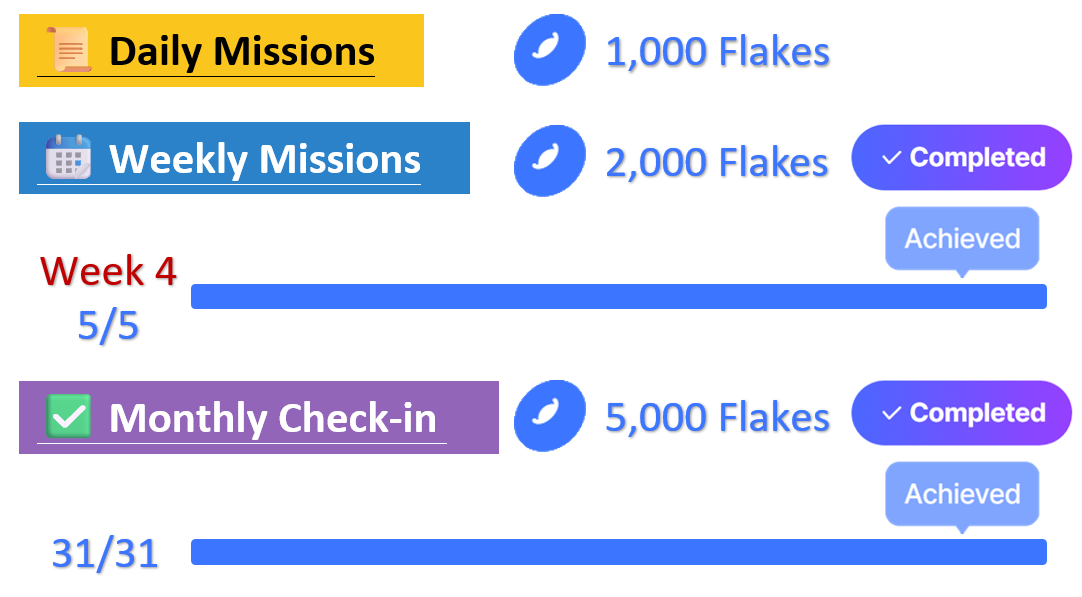
Task: Click the flake coin icon beside 1,000 Flakes
Action: [549, 50]
